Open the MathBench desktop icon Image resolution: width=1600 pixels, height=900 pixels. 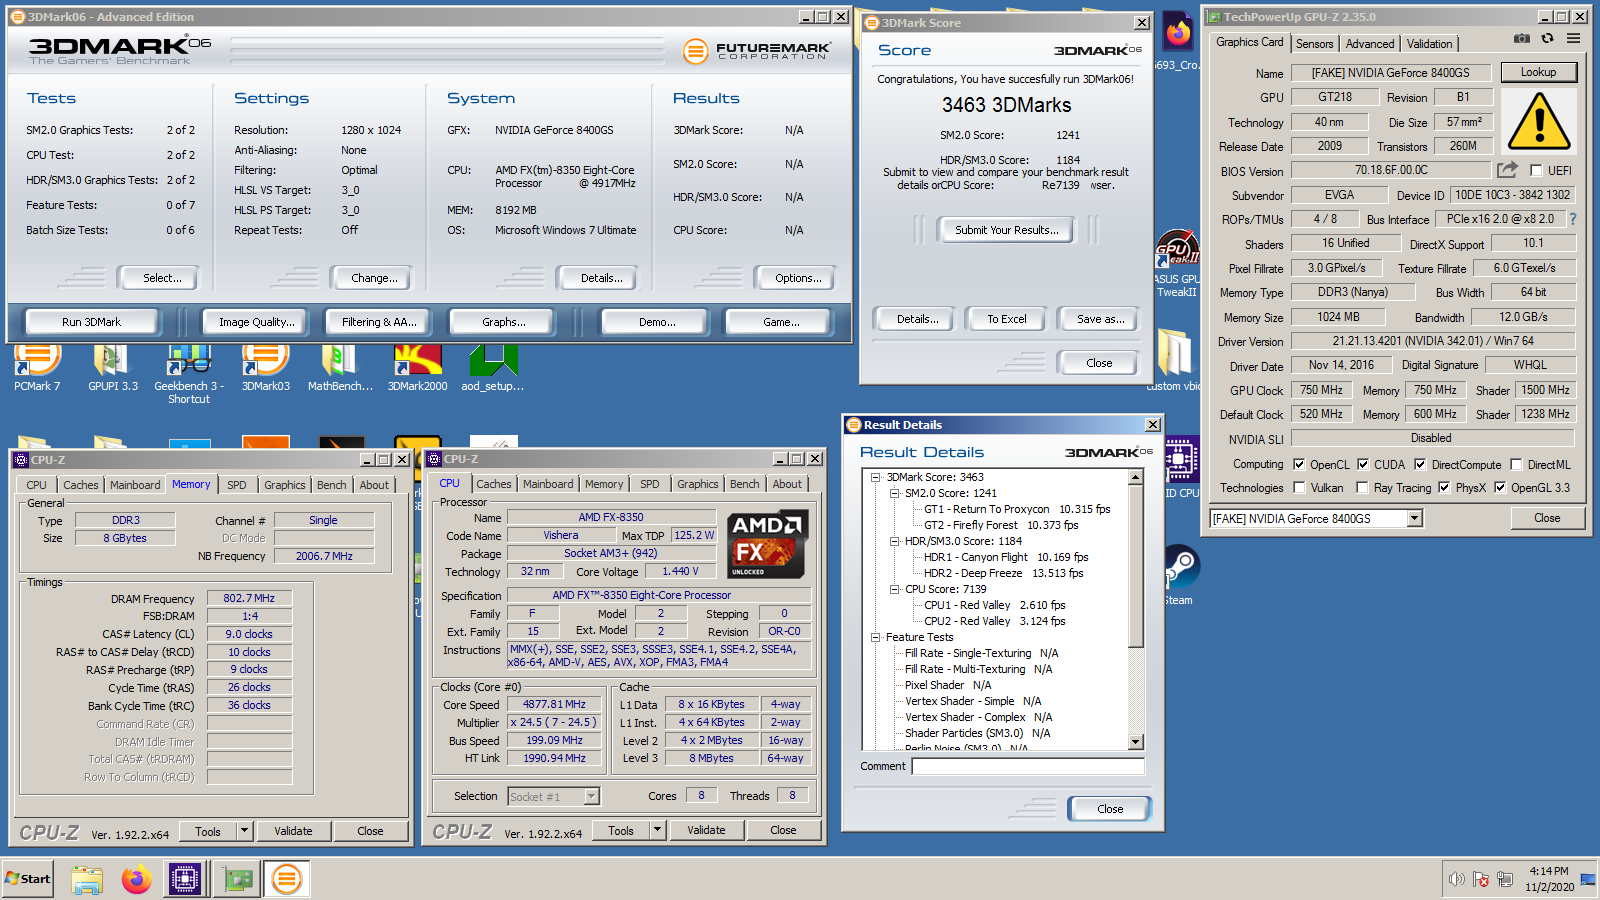click(340, 366)
